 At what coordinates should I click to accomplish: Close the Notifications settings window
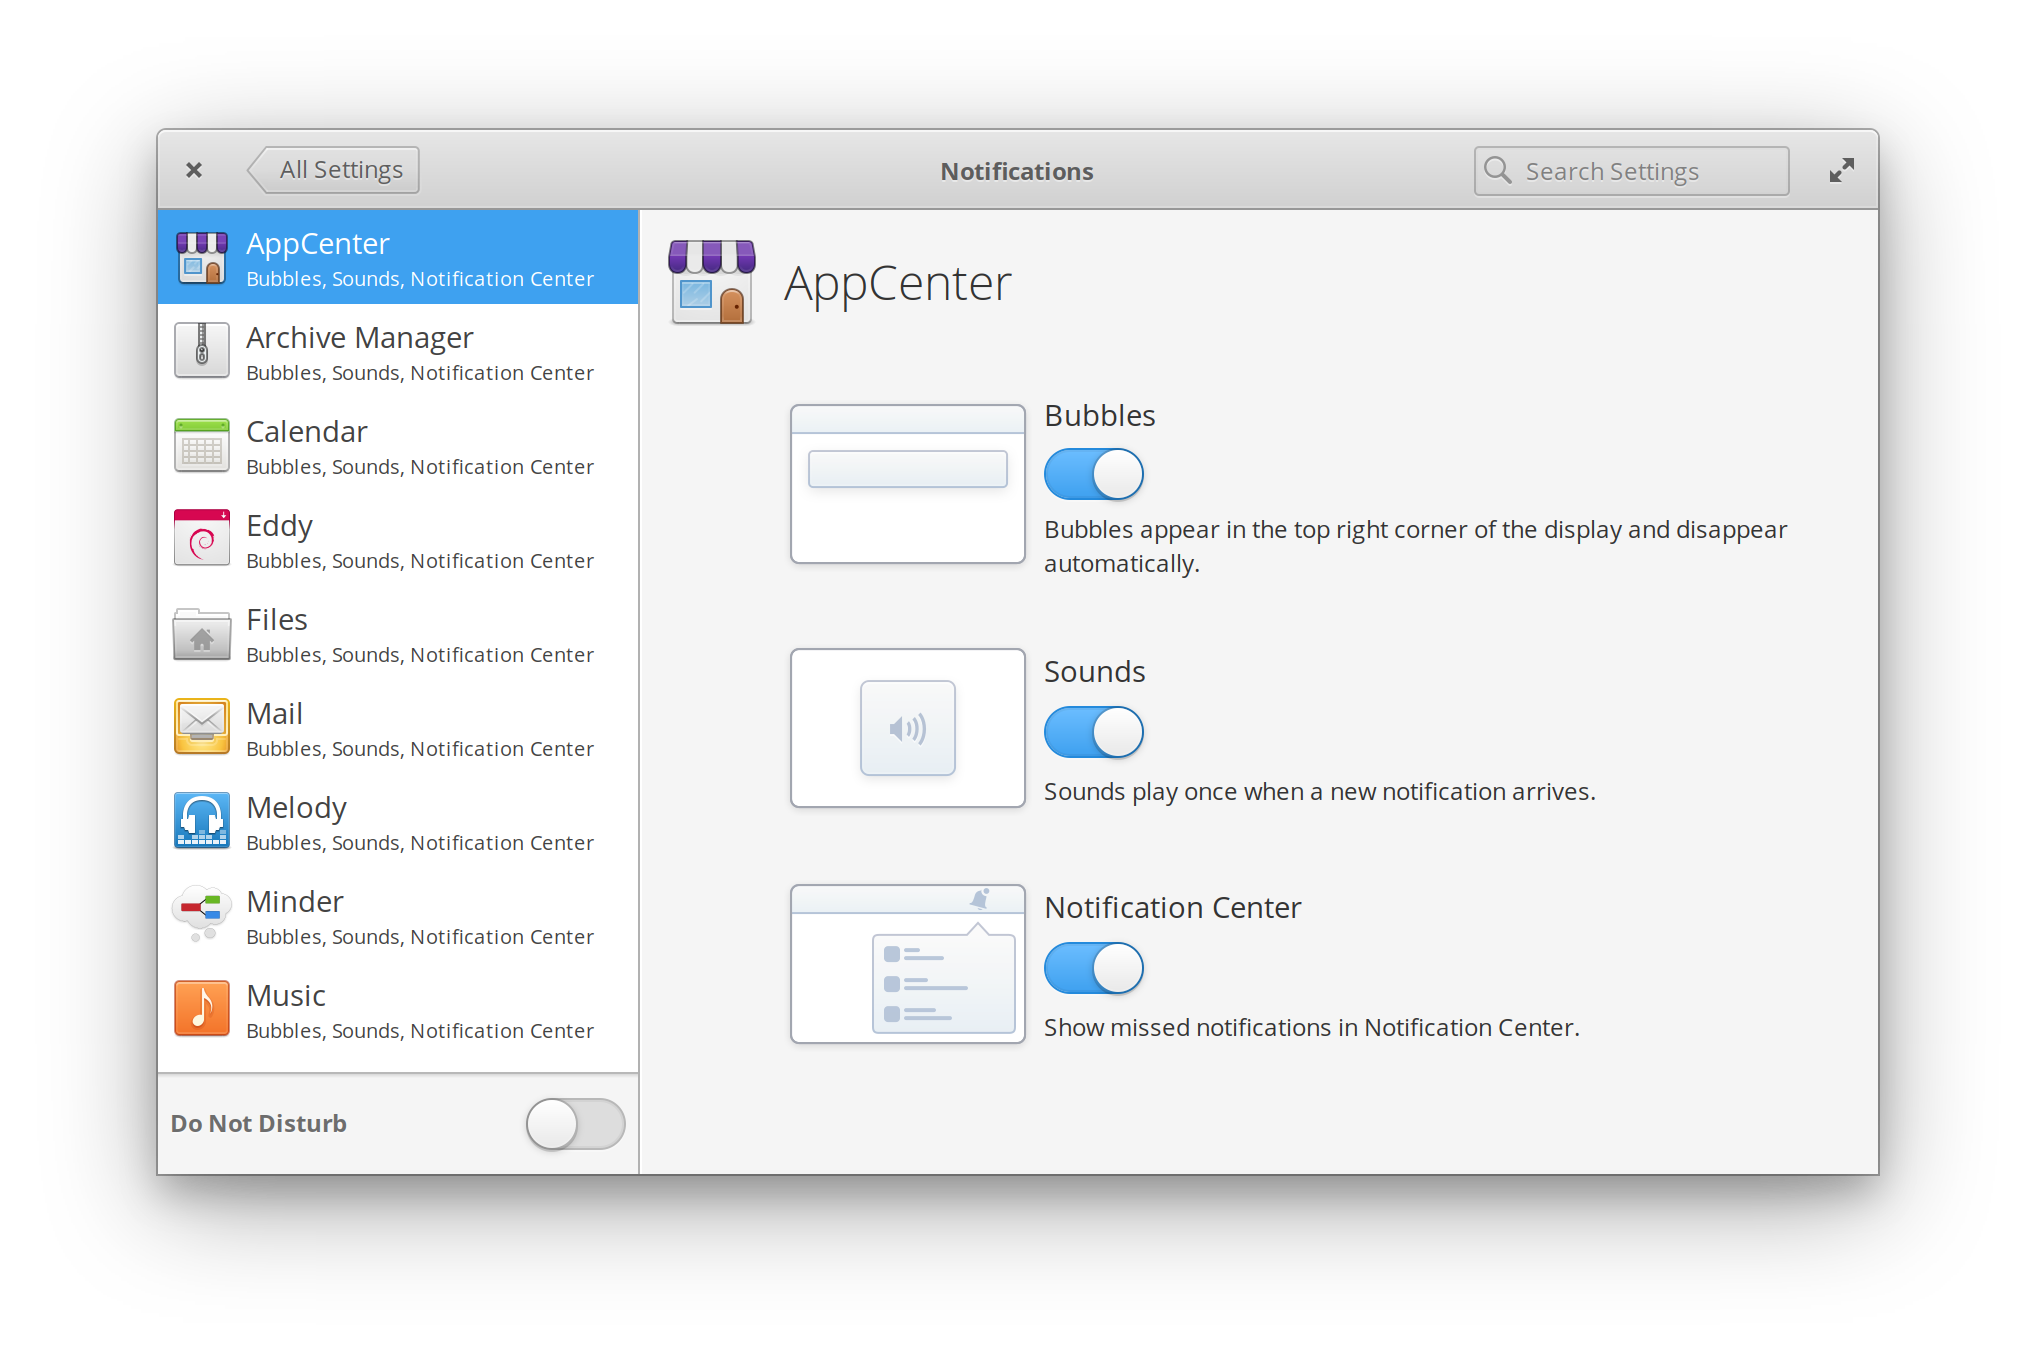(x=194, y=170)
